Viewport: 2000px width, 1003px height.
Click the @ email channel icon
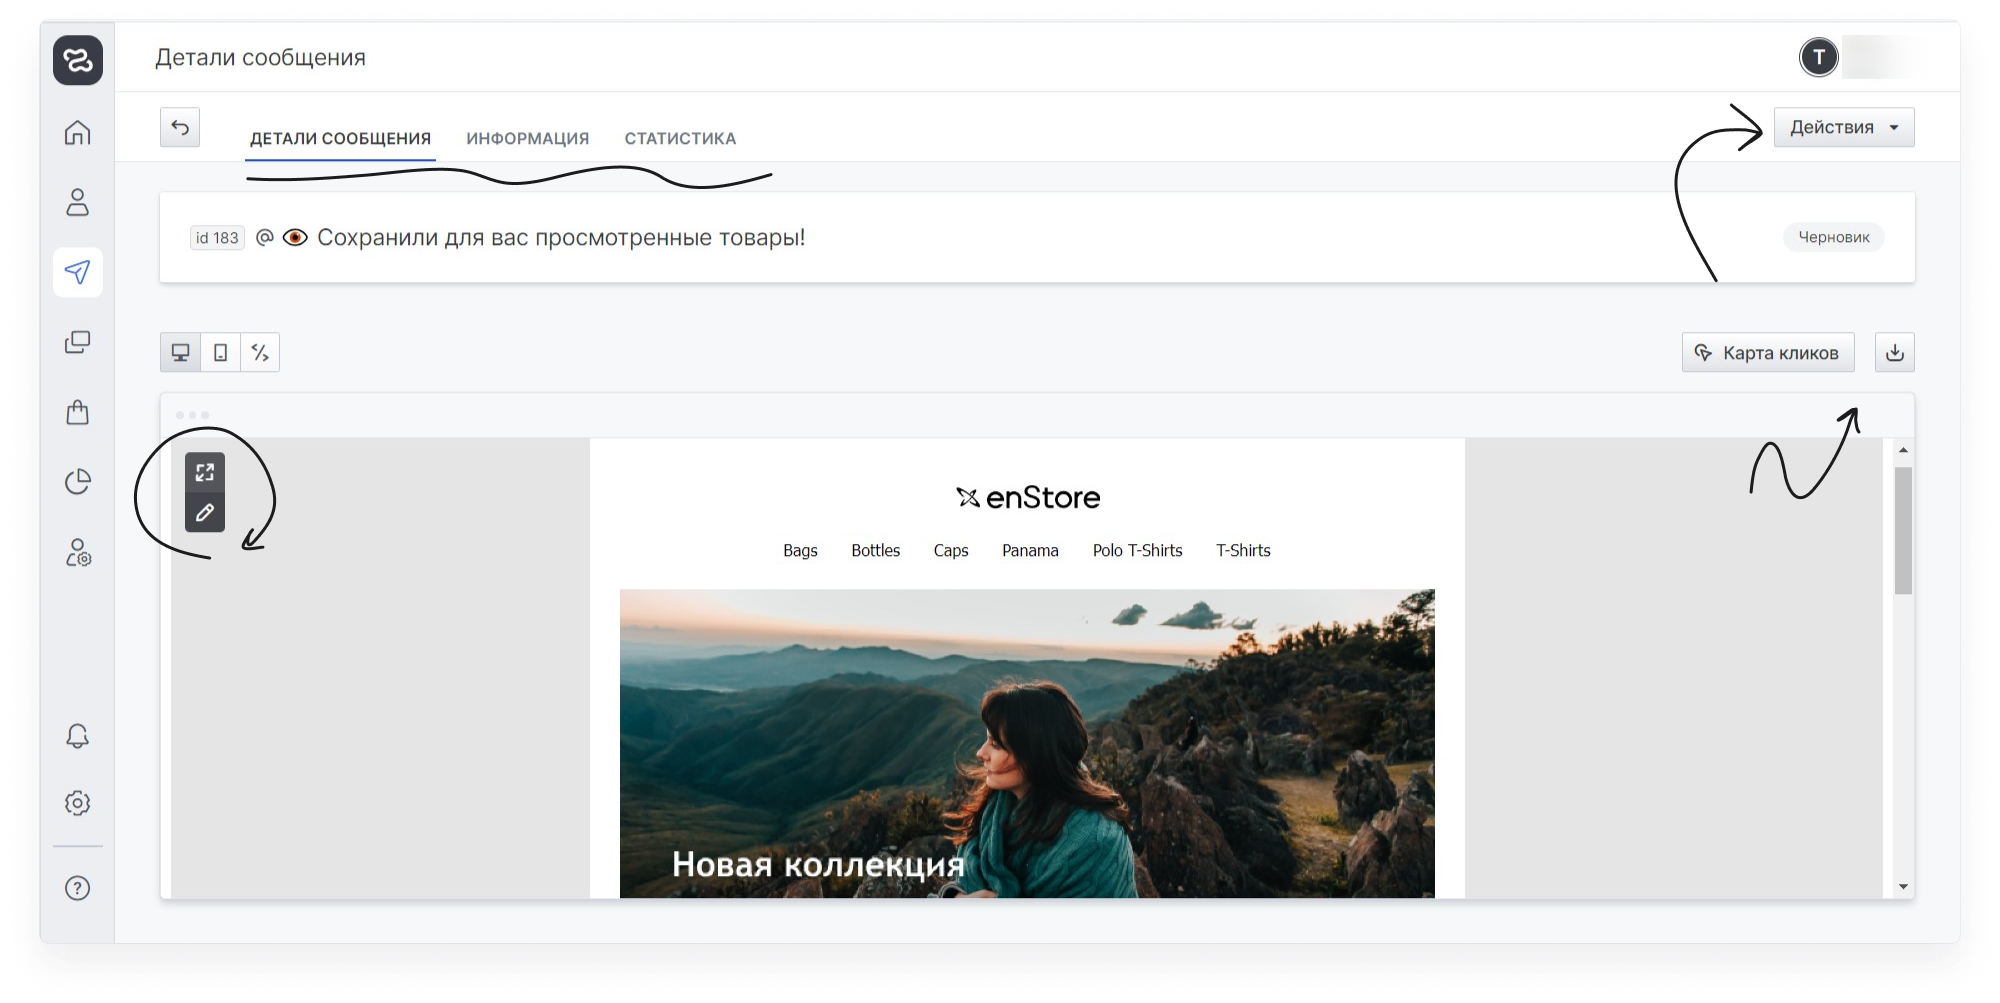point(265,237)
